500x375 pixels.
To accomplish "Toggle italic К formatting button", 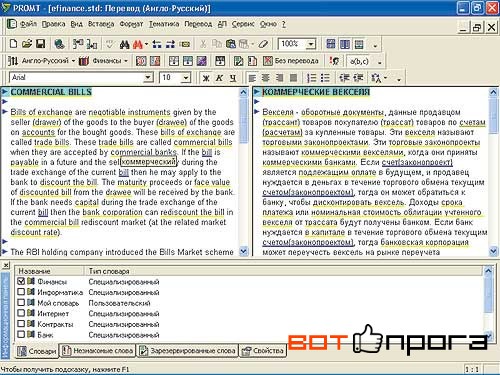I will (x=219, y=78).
